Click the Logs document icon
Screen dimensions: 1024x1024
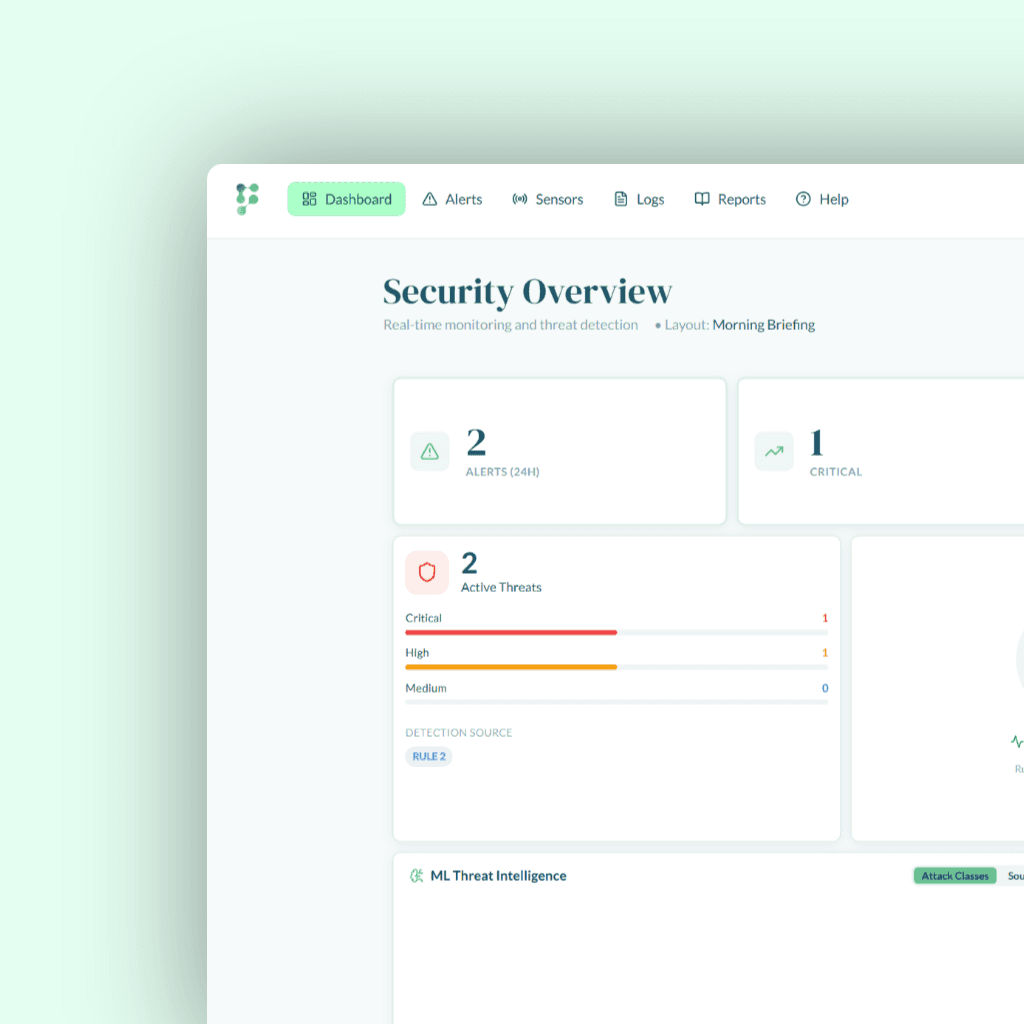click(x=621, y=199)
